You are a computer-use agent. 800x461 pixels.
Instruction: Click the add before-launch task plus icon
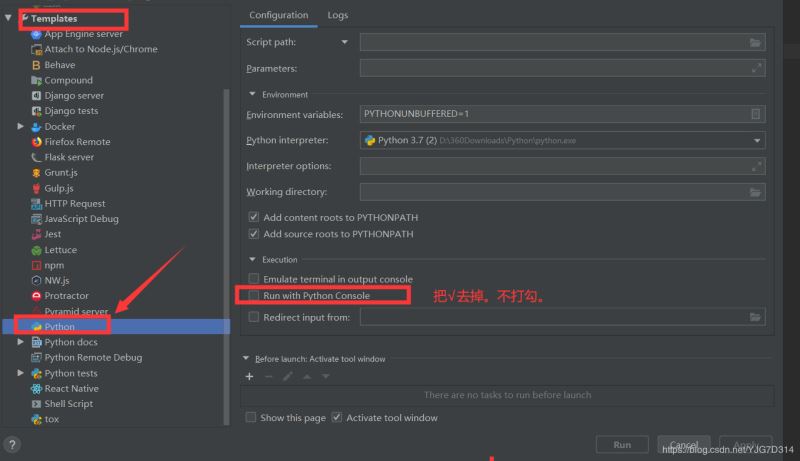pyautogui.click(x=249, y=376)
